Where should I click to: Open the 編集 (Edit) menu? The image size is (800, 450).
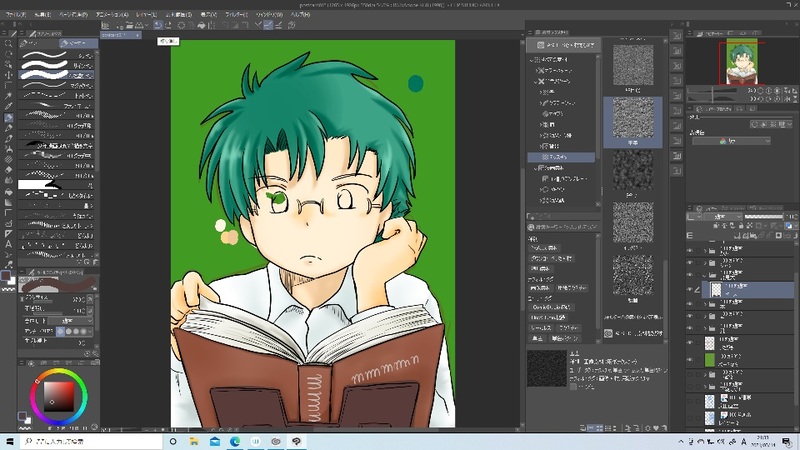click(x=43, y=15)
